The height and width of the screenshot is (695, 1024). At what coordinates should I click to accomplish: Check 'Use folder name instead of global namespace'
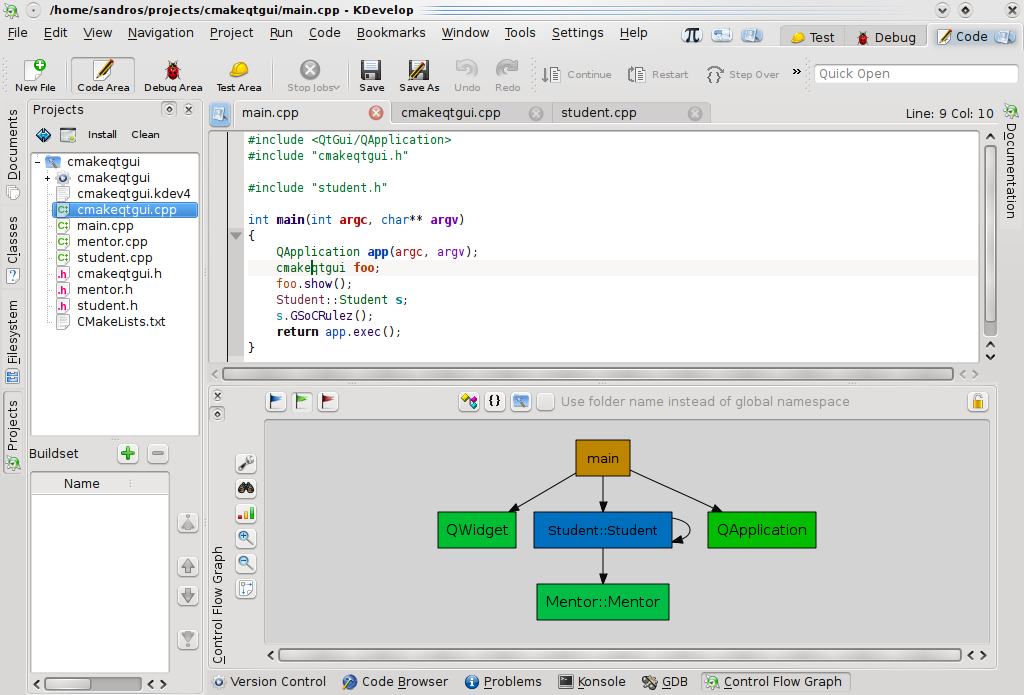(x=545, y=401)
